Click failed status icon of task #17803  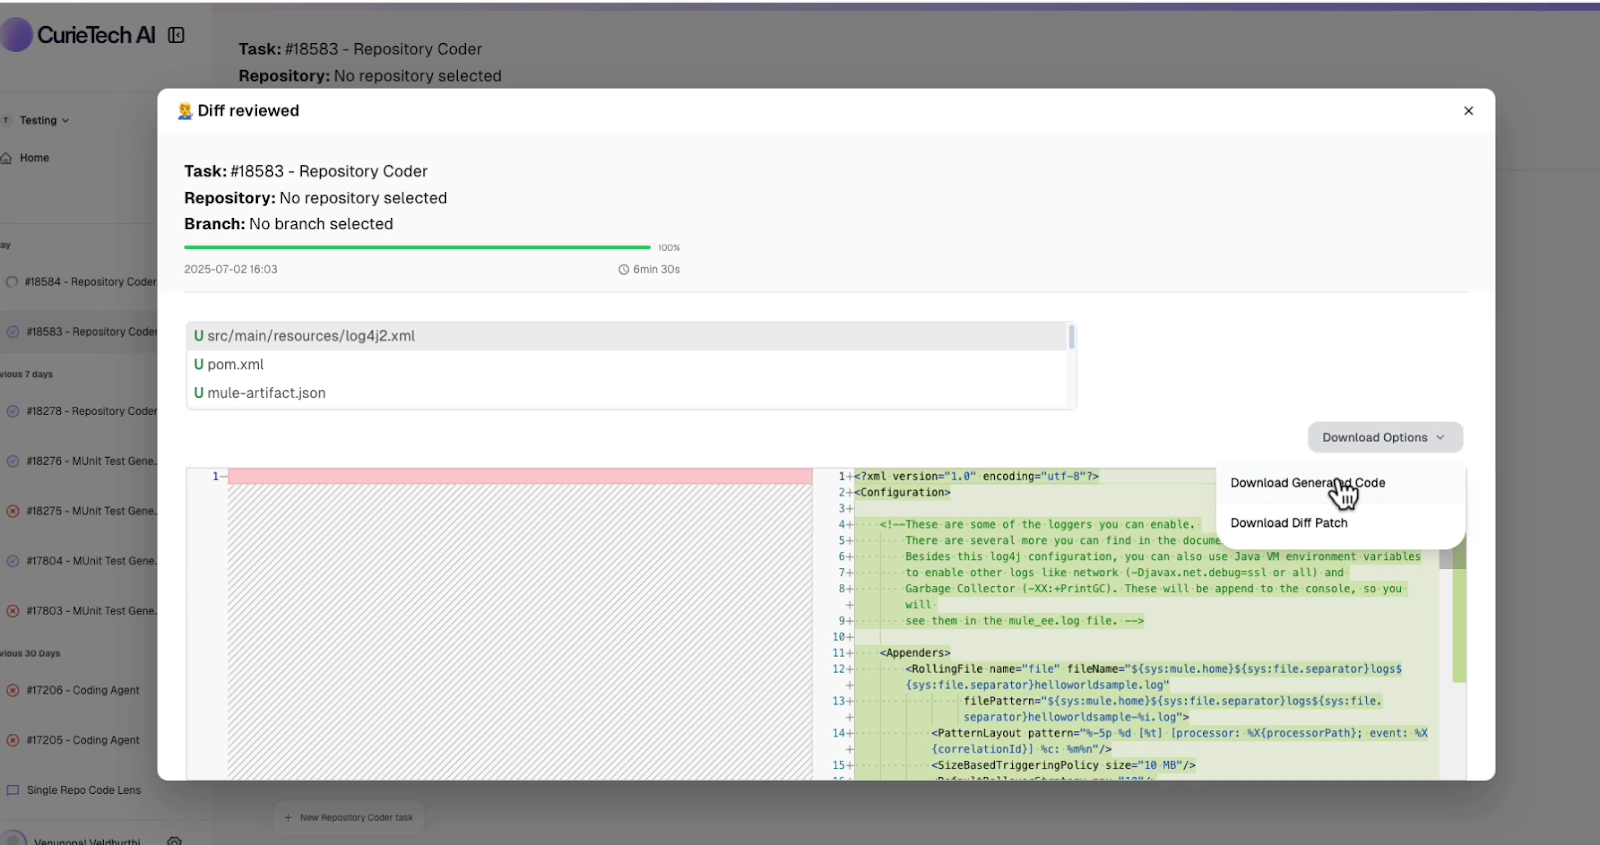pyautogui.click(x=13, y=611)
